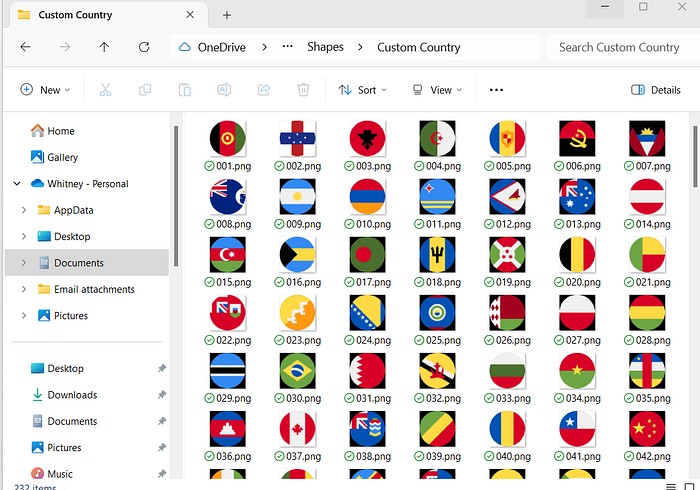700x490 pixels.
Task: Expand the AppData folder chevron
Action: pos(24,210)
